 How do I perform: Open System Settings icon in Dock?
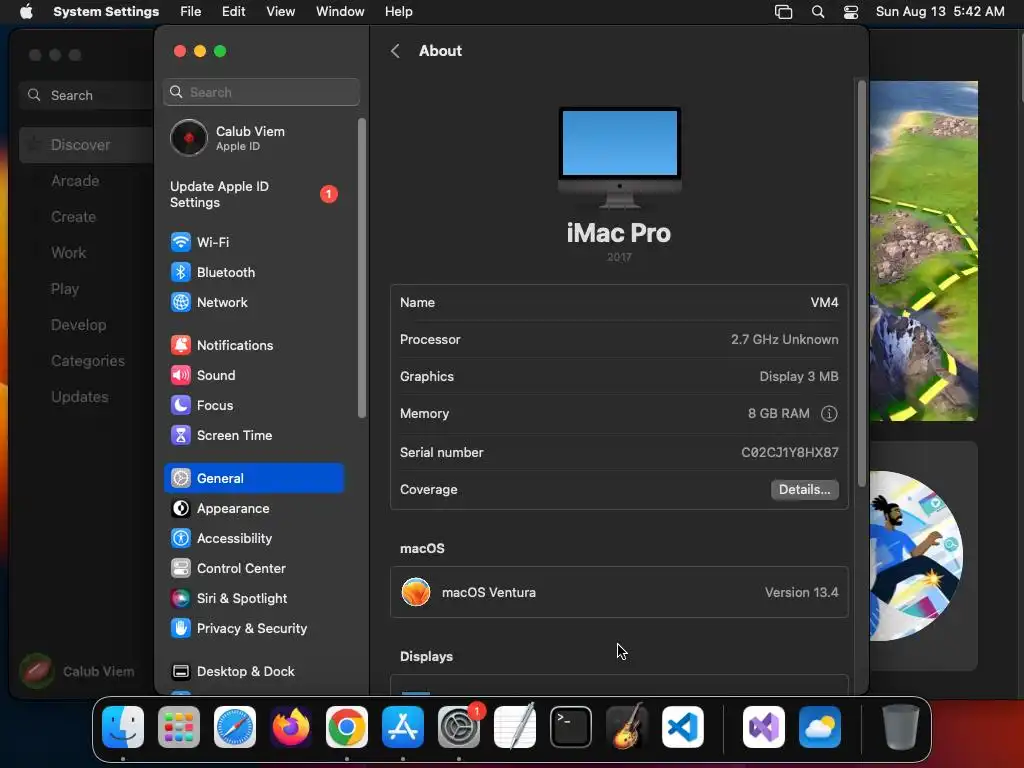pos(458,727)
